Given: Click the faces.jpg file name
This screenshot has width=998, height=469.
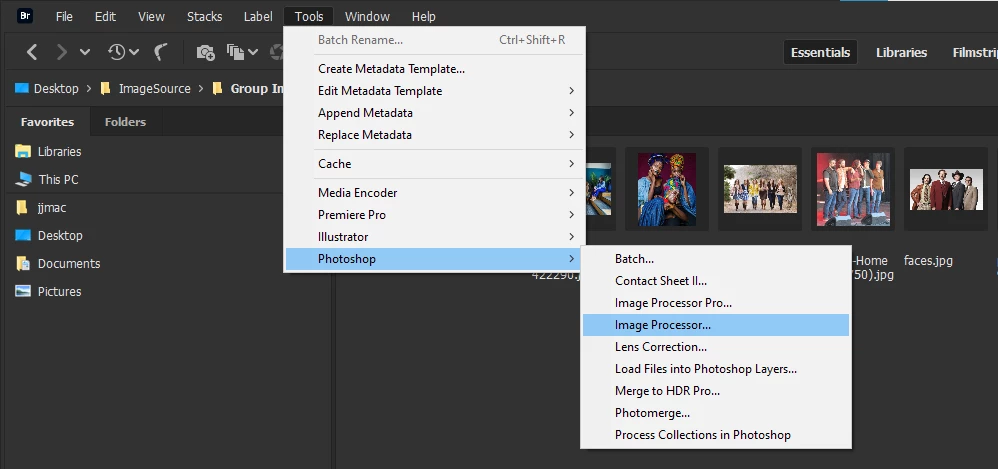Looking at the screenshot, I should [928, 261].
